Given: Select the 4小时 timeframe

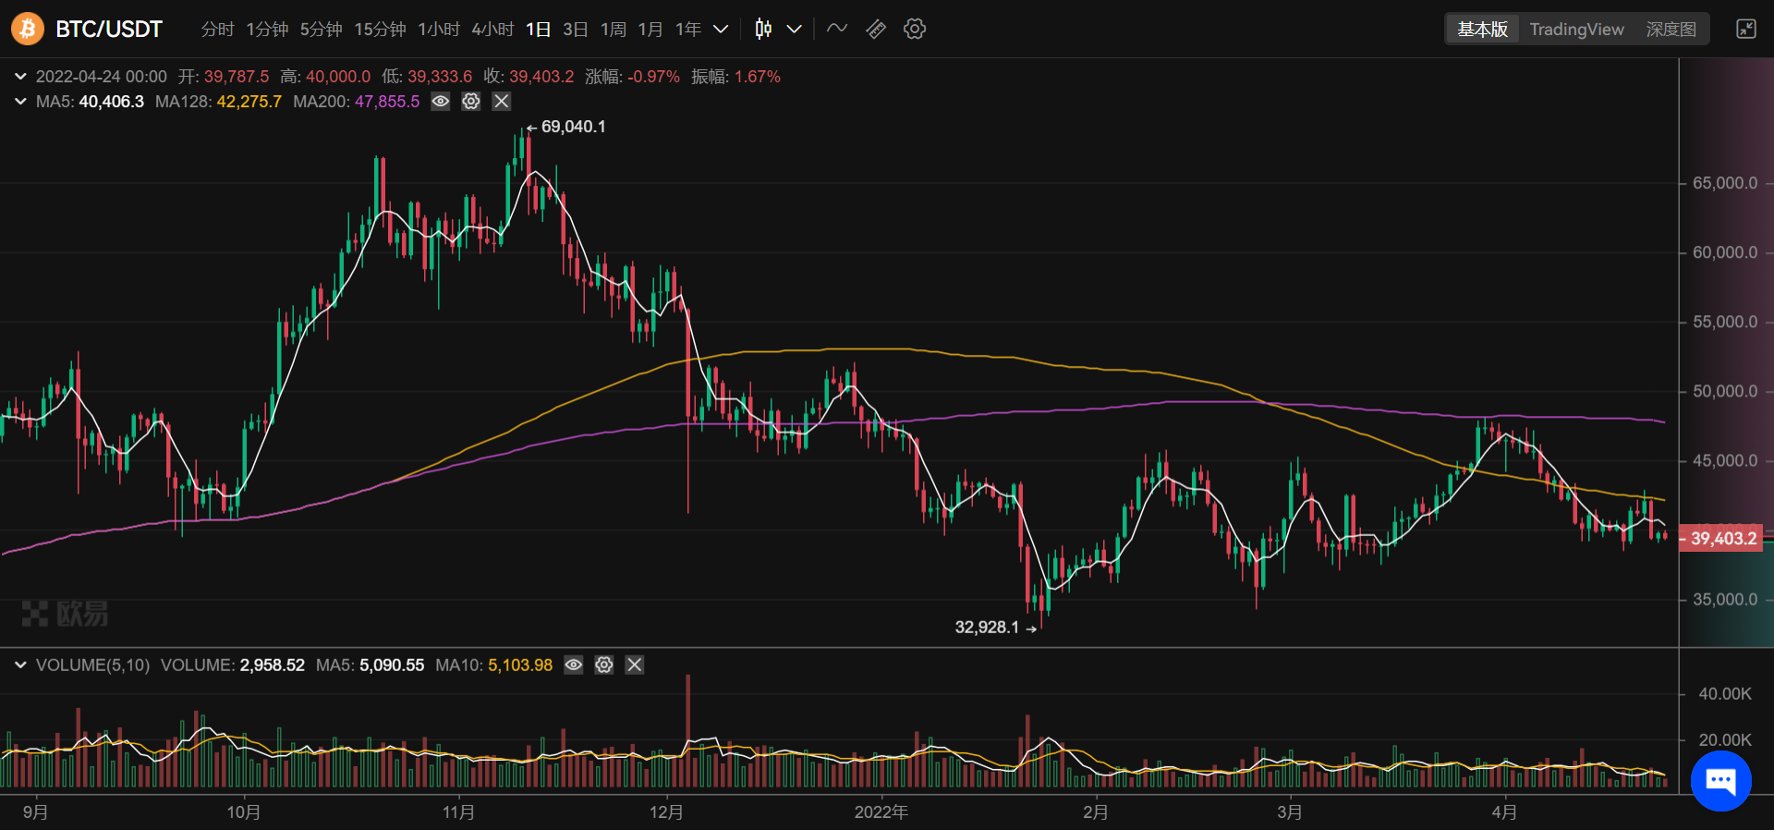Looking at the screenshot, I should pyautogui.click(x=492, y=29).
